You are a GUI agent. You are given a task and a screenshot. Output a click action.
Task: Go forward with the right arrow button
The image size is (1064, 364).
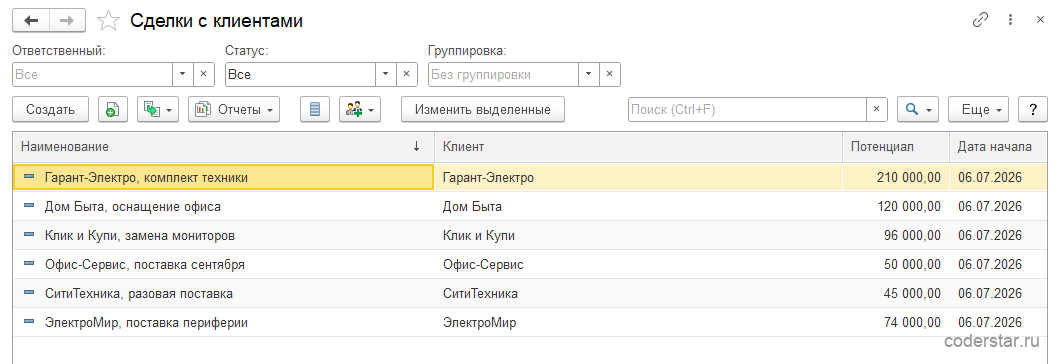click(67, 20)
